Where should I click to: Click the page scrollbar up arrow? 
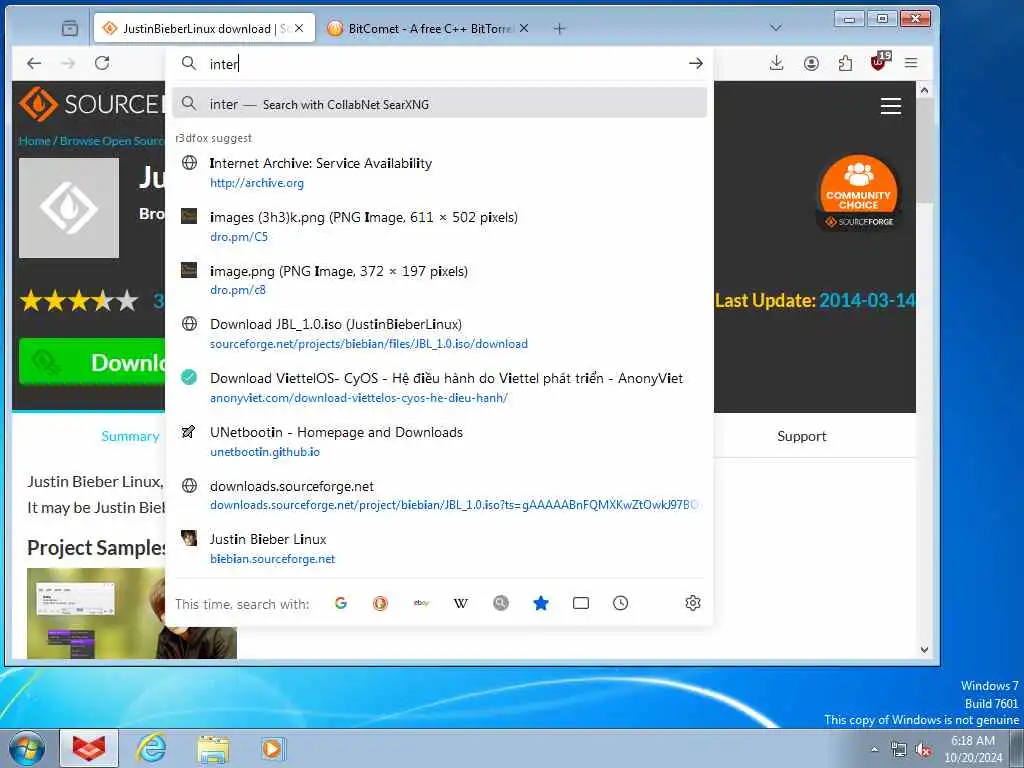924,90
